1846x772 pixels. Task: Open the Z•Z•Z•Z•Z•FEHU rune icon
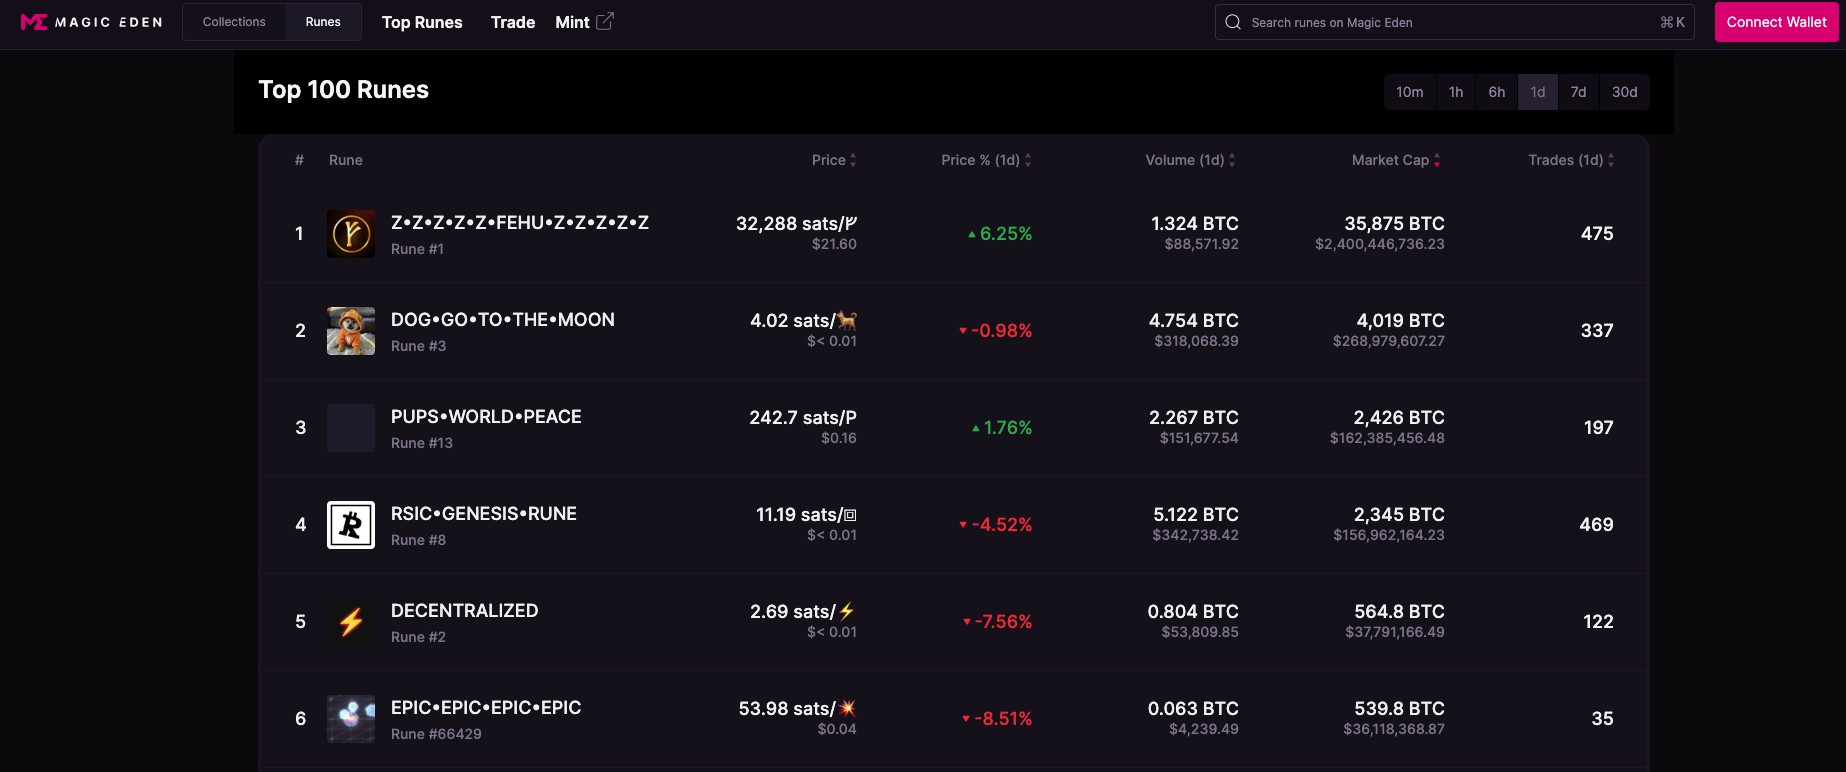pos(351,234)
